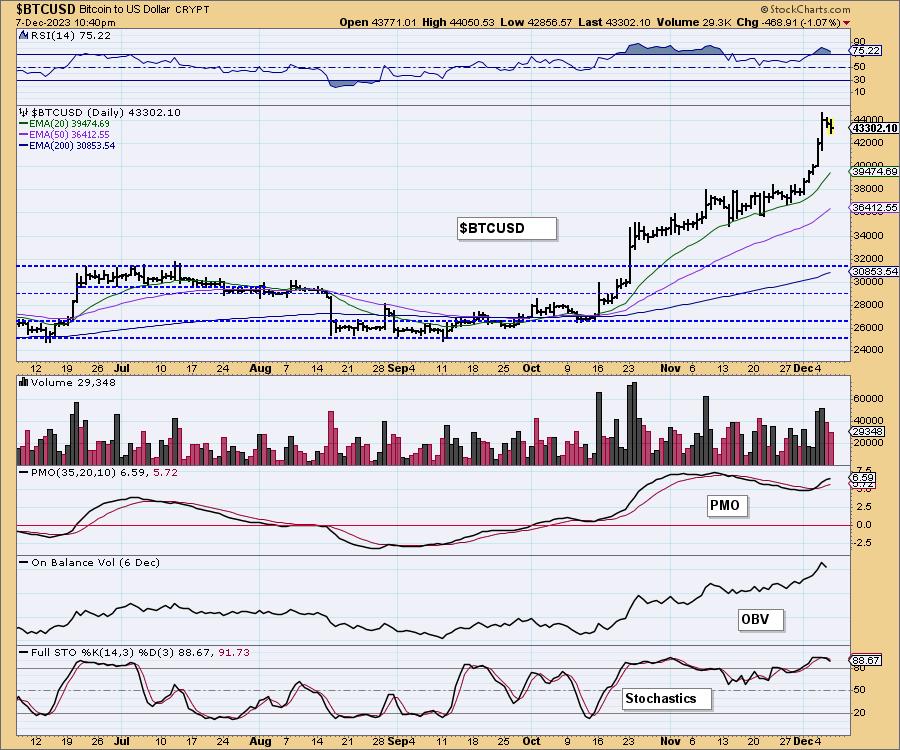900x750 pixels.
Task: Click the Open 43771.01 value
Action: click(377, 22)
